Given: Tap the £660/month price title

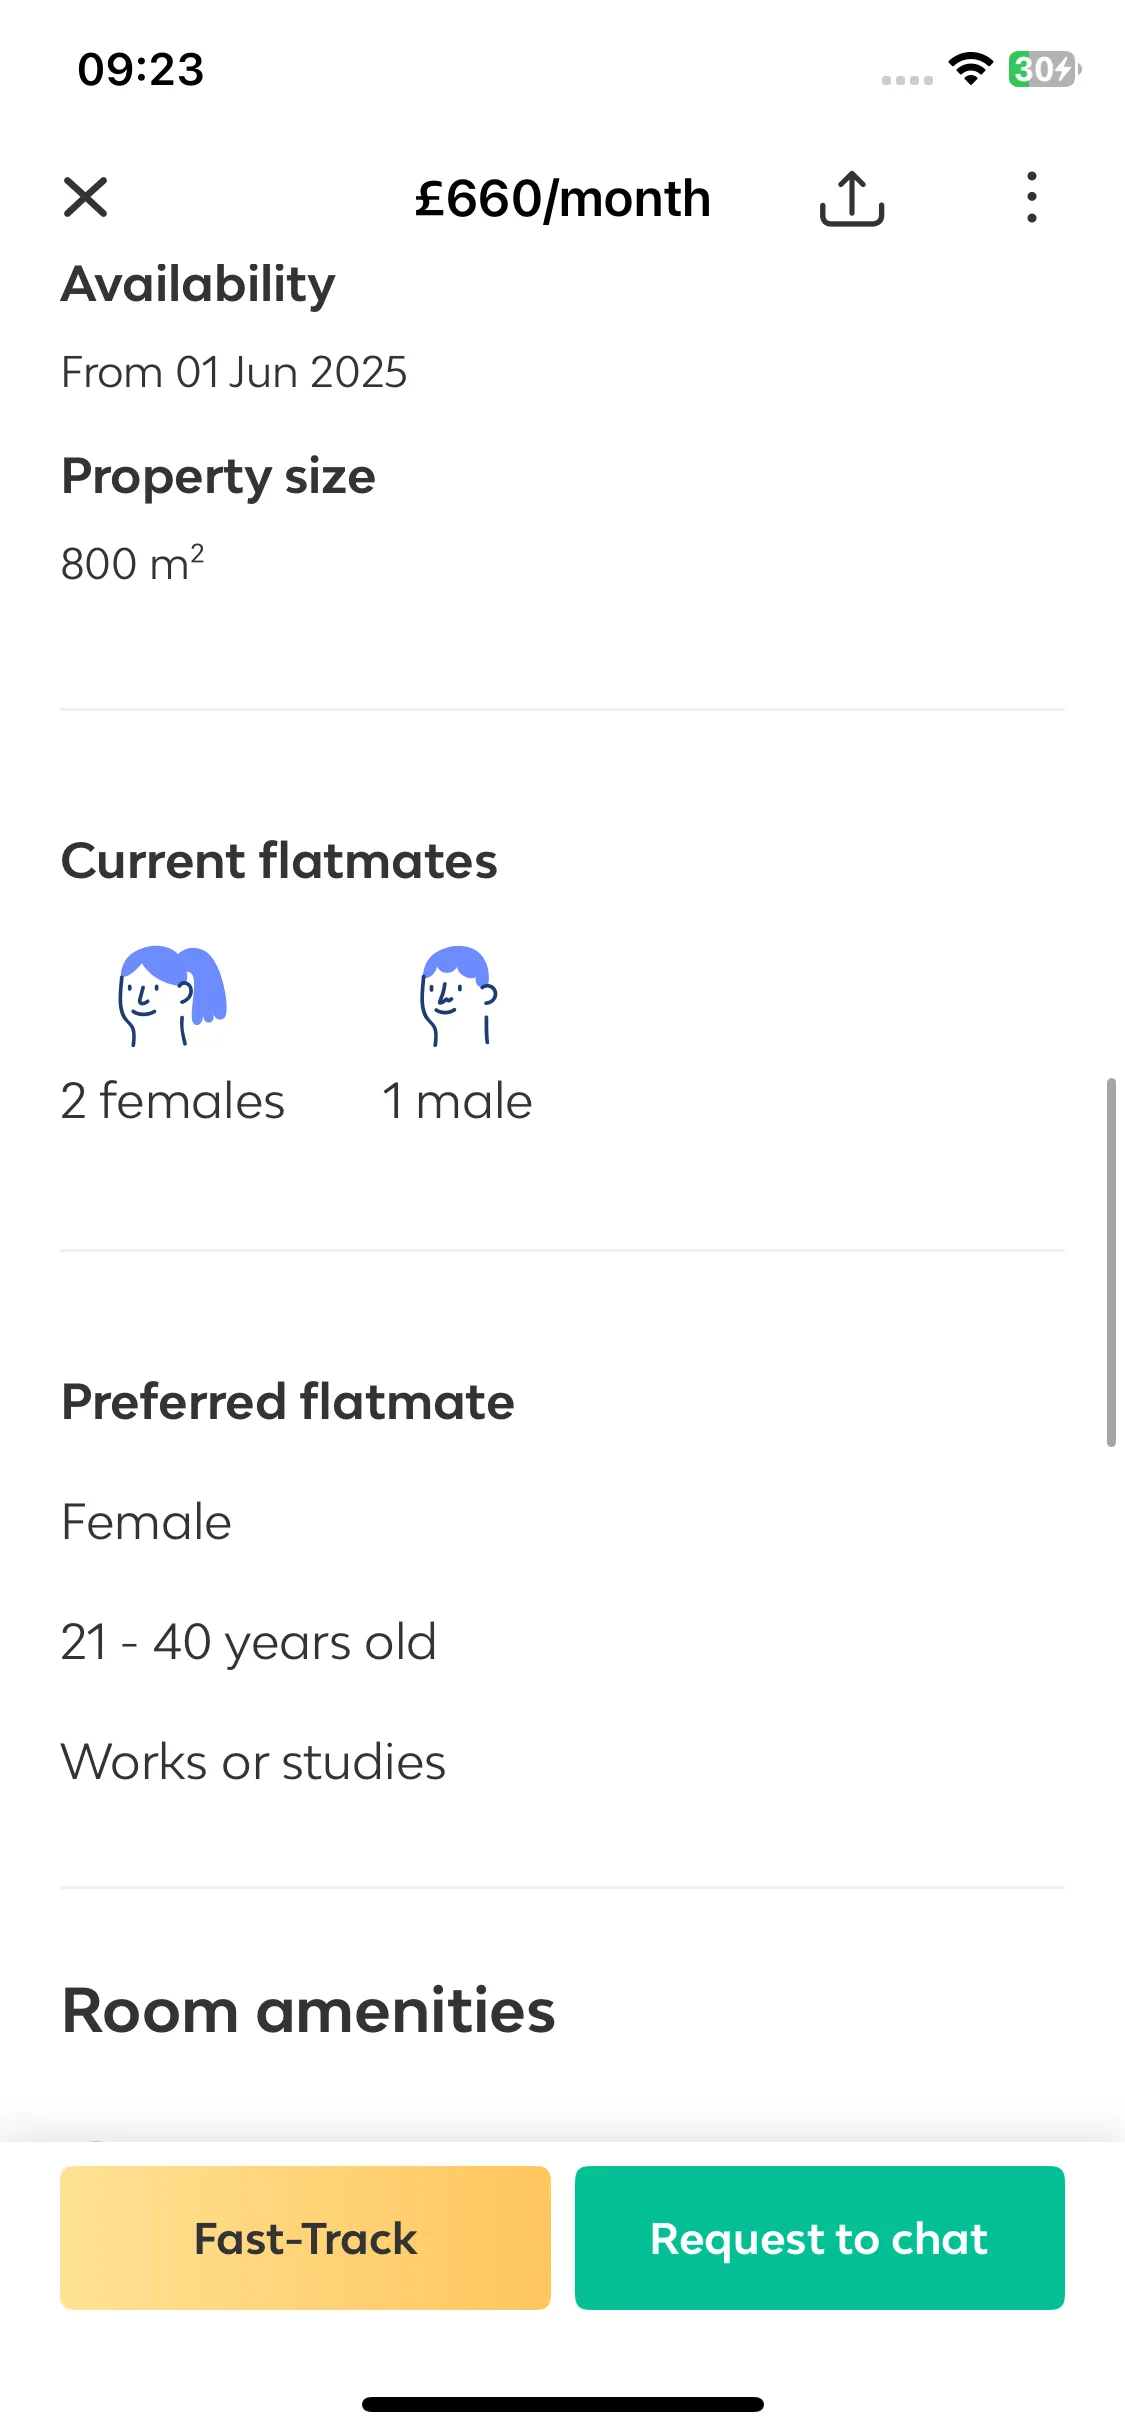Looking at the screenshot, I should [x=563, y=198].
